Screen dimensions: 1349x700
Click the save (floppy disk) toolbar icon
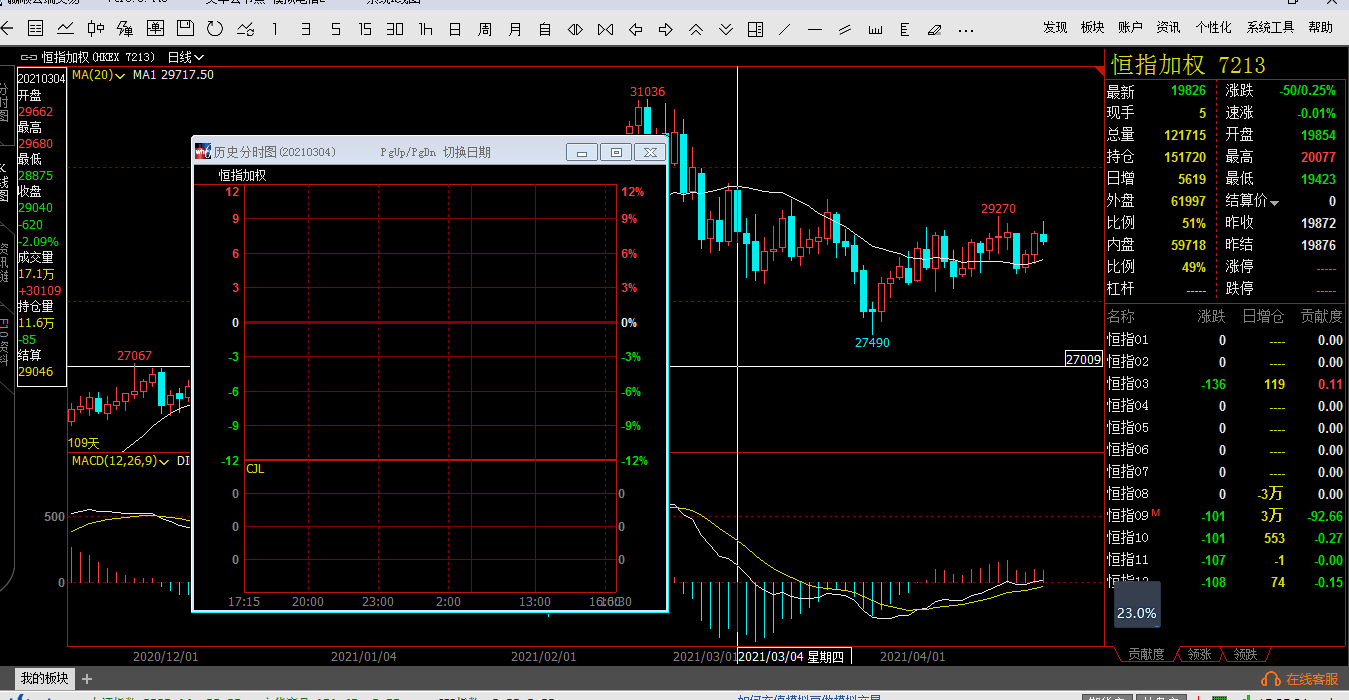pyautogui.click(x=185, y=29)
